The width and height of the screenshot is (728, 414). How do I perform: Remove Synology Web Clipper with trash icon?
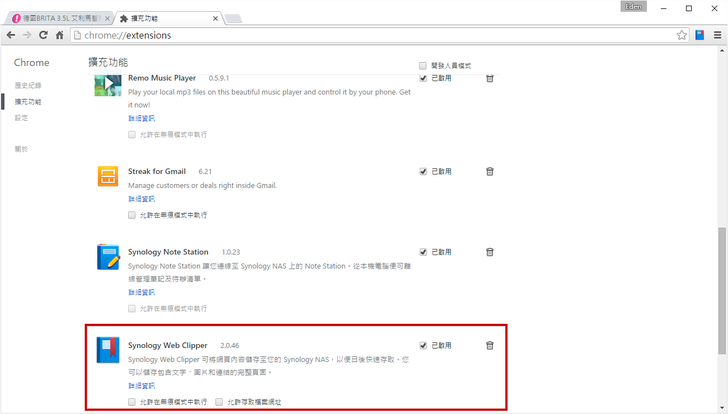click(x=489, y=345)
